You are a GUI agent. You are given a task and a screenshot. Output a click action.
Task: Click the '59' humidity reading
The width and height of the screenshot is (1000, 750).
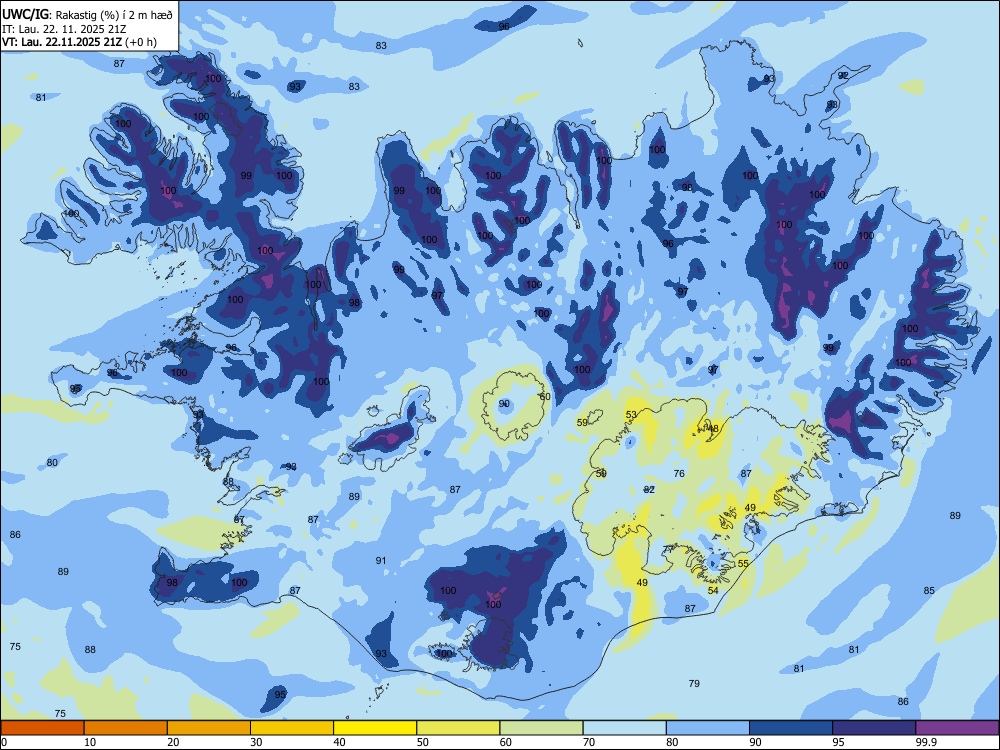[582, 422]
